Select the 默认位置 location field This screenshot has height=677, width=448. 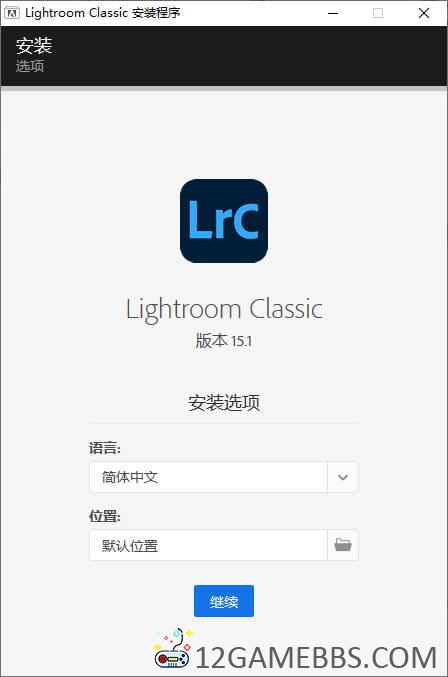point(208,545)
